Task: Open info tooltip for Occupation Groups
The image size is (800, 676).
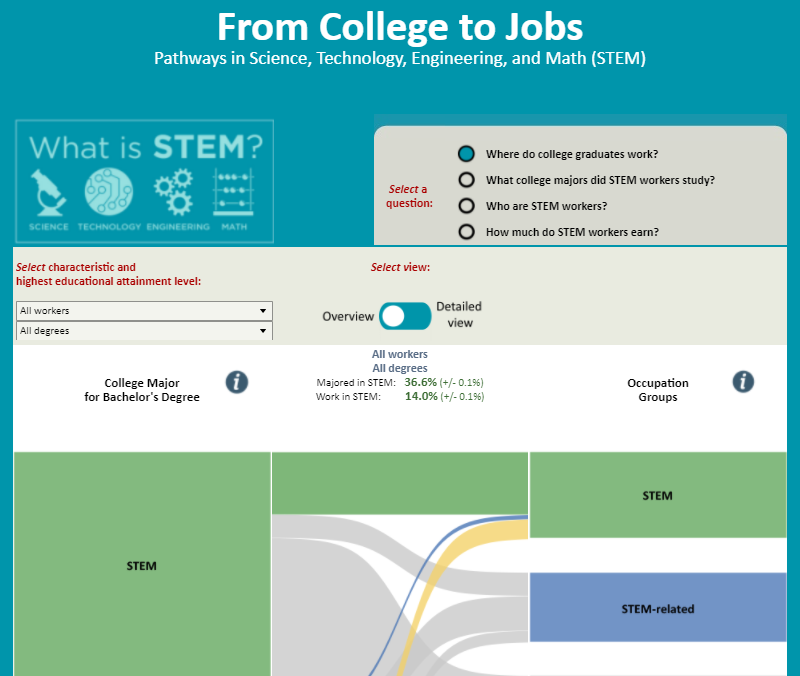Action: [x=743, y=381]
